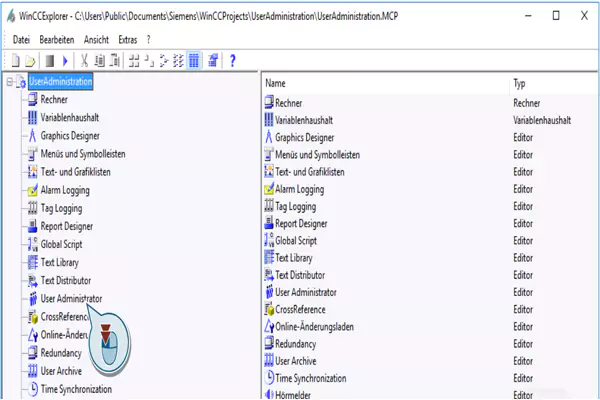
Task: Click Report Designer icon in right list
Action: (x=269, y=223)
